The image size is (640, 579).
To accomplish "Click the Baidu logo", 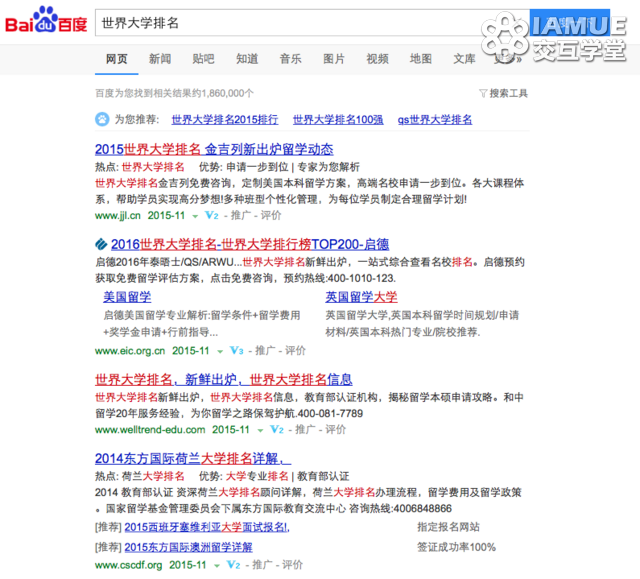I will pos(46,20).
